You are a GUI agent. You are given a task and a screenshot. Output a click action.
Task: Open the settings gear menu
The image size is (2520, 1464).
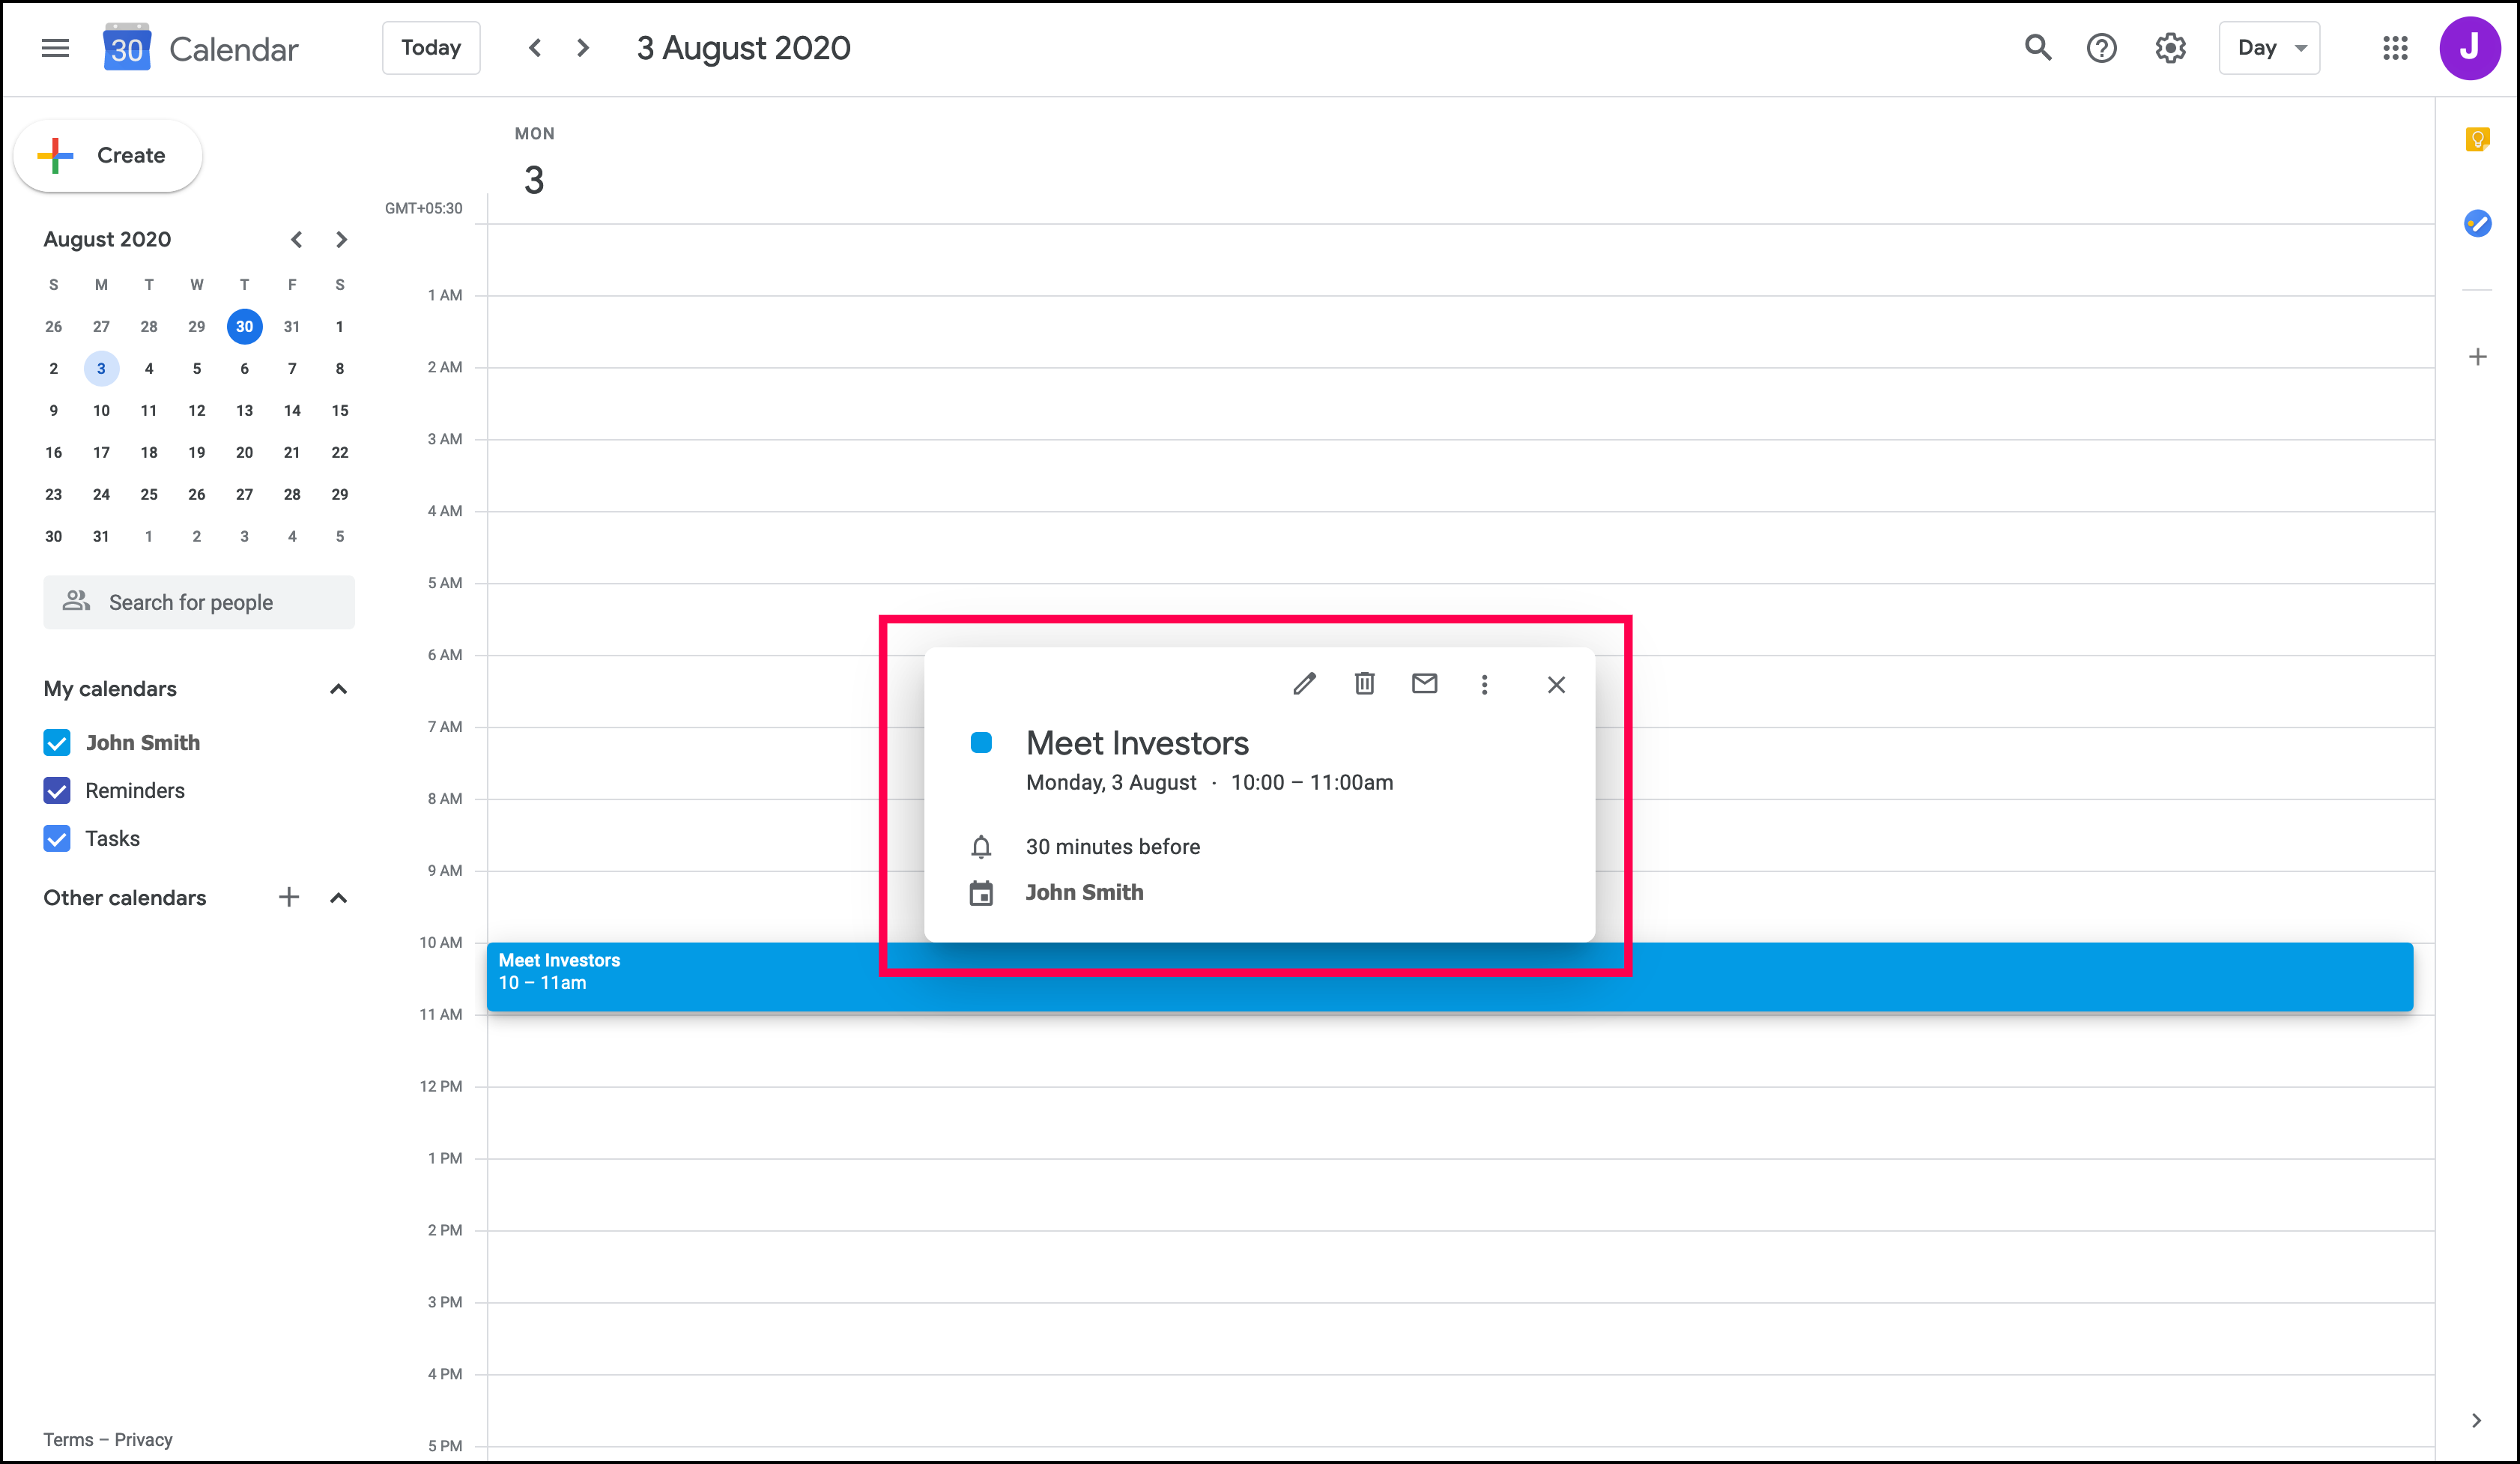2170,48
